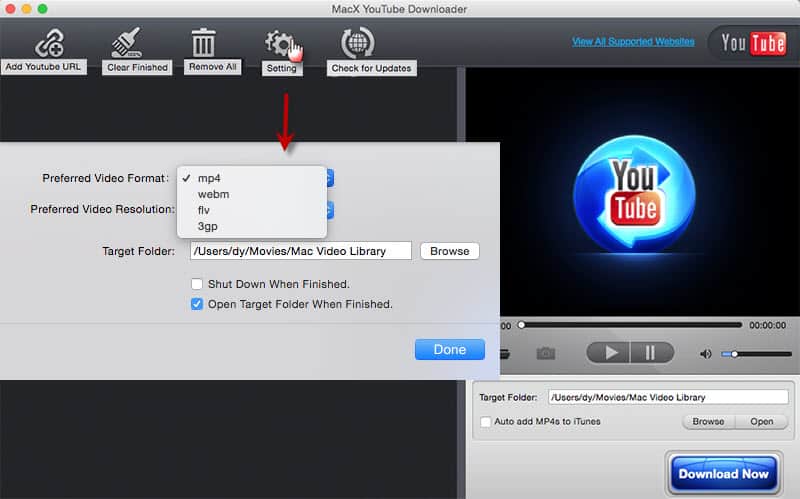
Task: Choose 3gp video format
Action: (252, 226)
